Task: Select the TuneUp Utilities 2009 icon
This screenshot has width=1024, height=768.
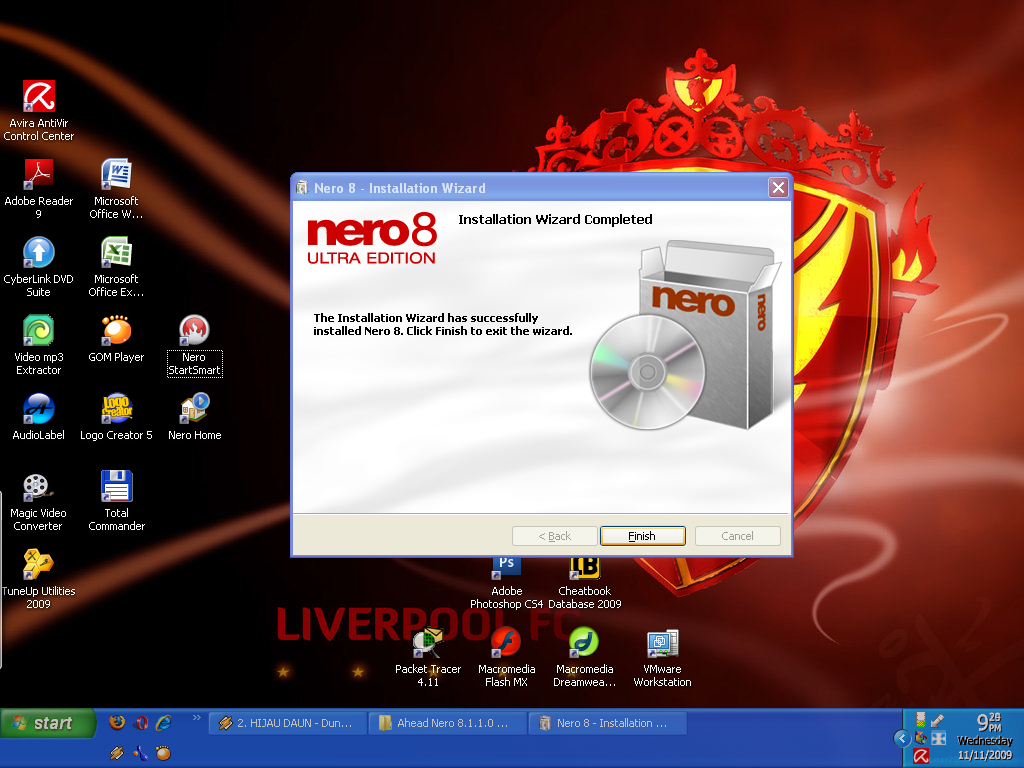Action: click(39, 579)
